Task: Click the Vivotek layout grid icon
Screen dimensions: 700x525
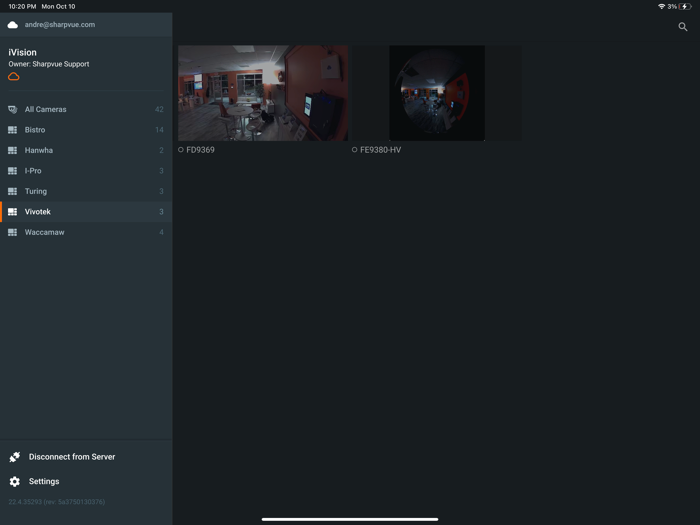Action: pos(12,212)
